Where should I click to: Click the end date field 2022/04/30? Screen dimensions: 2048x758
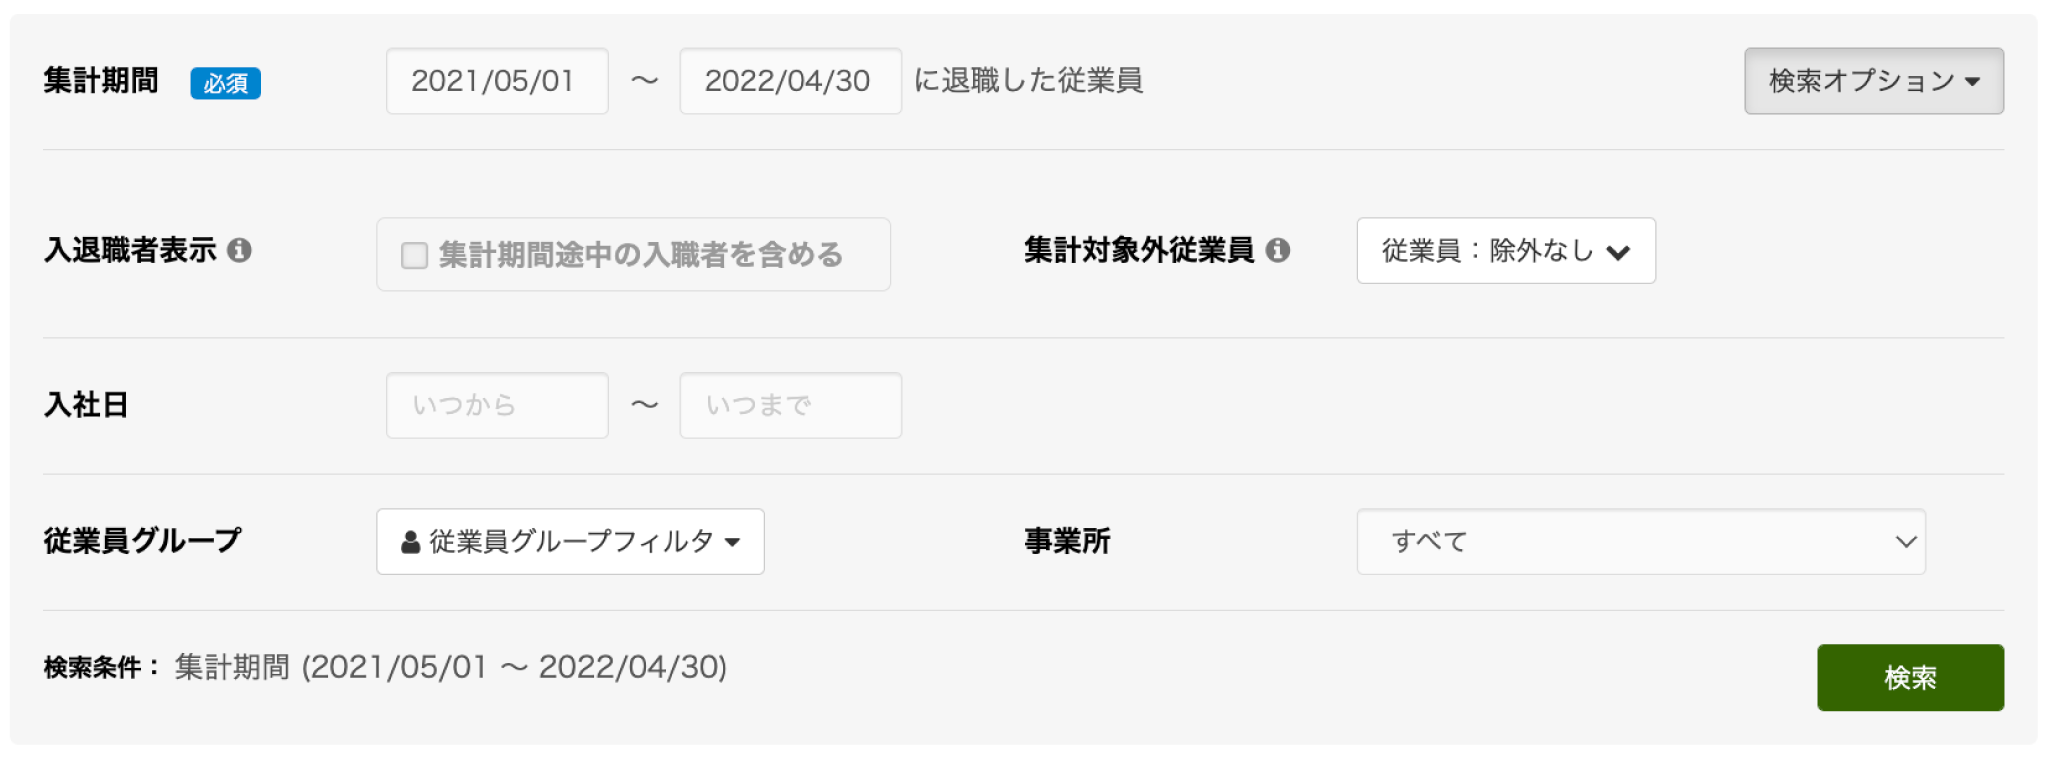pos(790,81)
